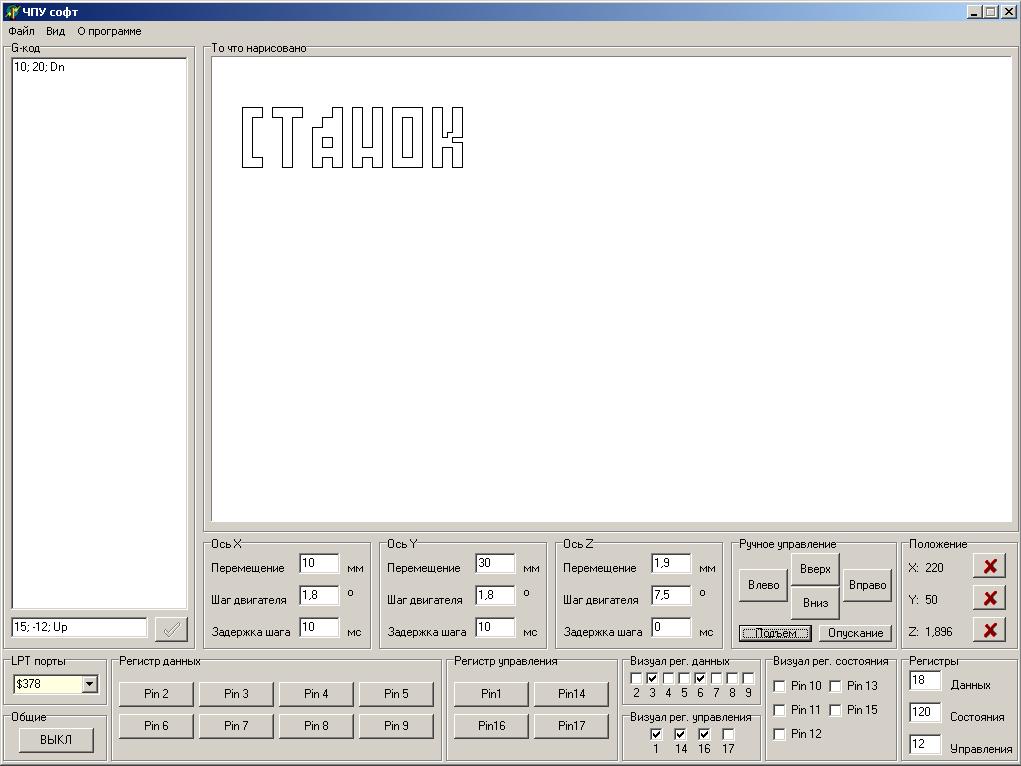Toggle the Pin 12 status checkbox
Viewport: 1021px width, 766px height.
click(x=780, y=734)
